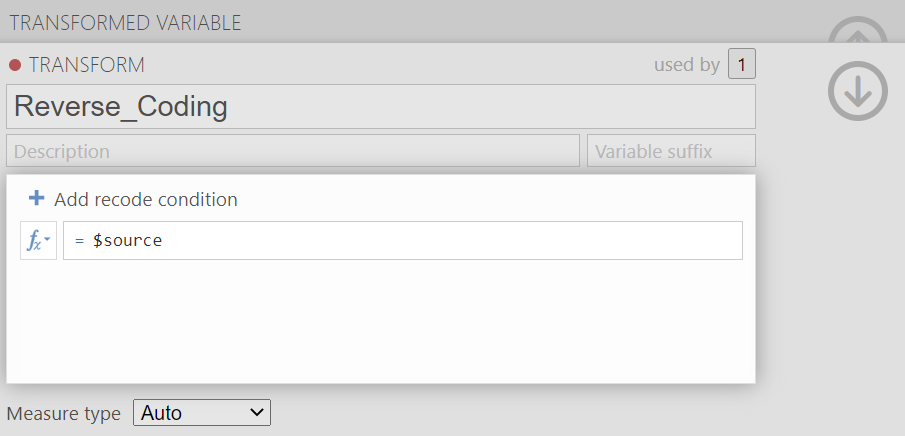The height and width of the screenshot is (436, 905).
Task: Open the fx function picker icon
Action: (39, 240)
